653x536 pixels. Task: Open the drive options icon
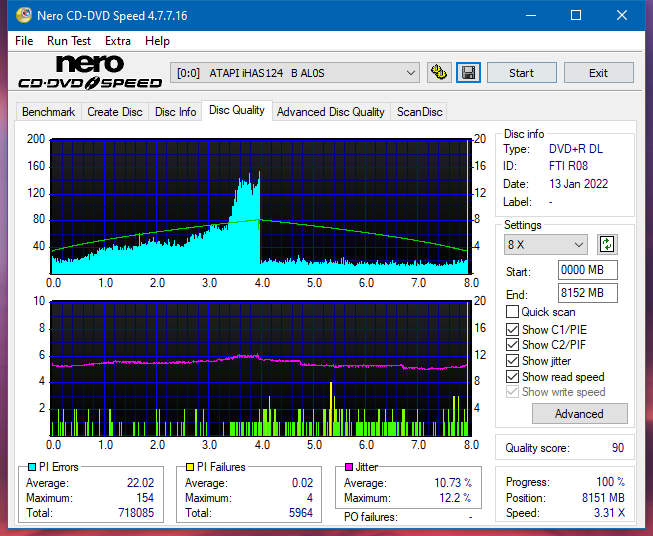[439, 73]
